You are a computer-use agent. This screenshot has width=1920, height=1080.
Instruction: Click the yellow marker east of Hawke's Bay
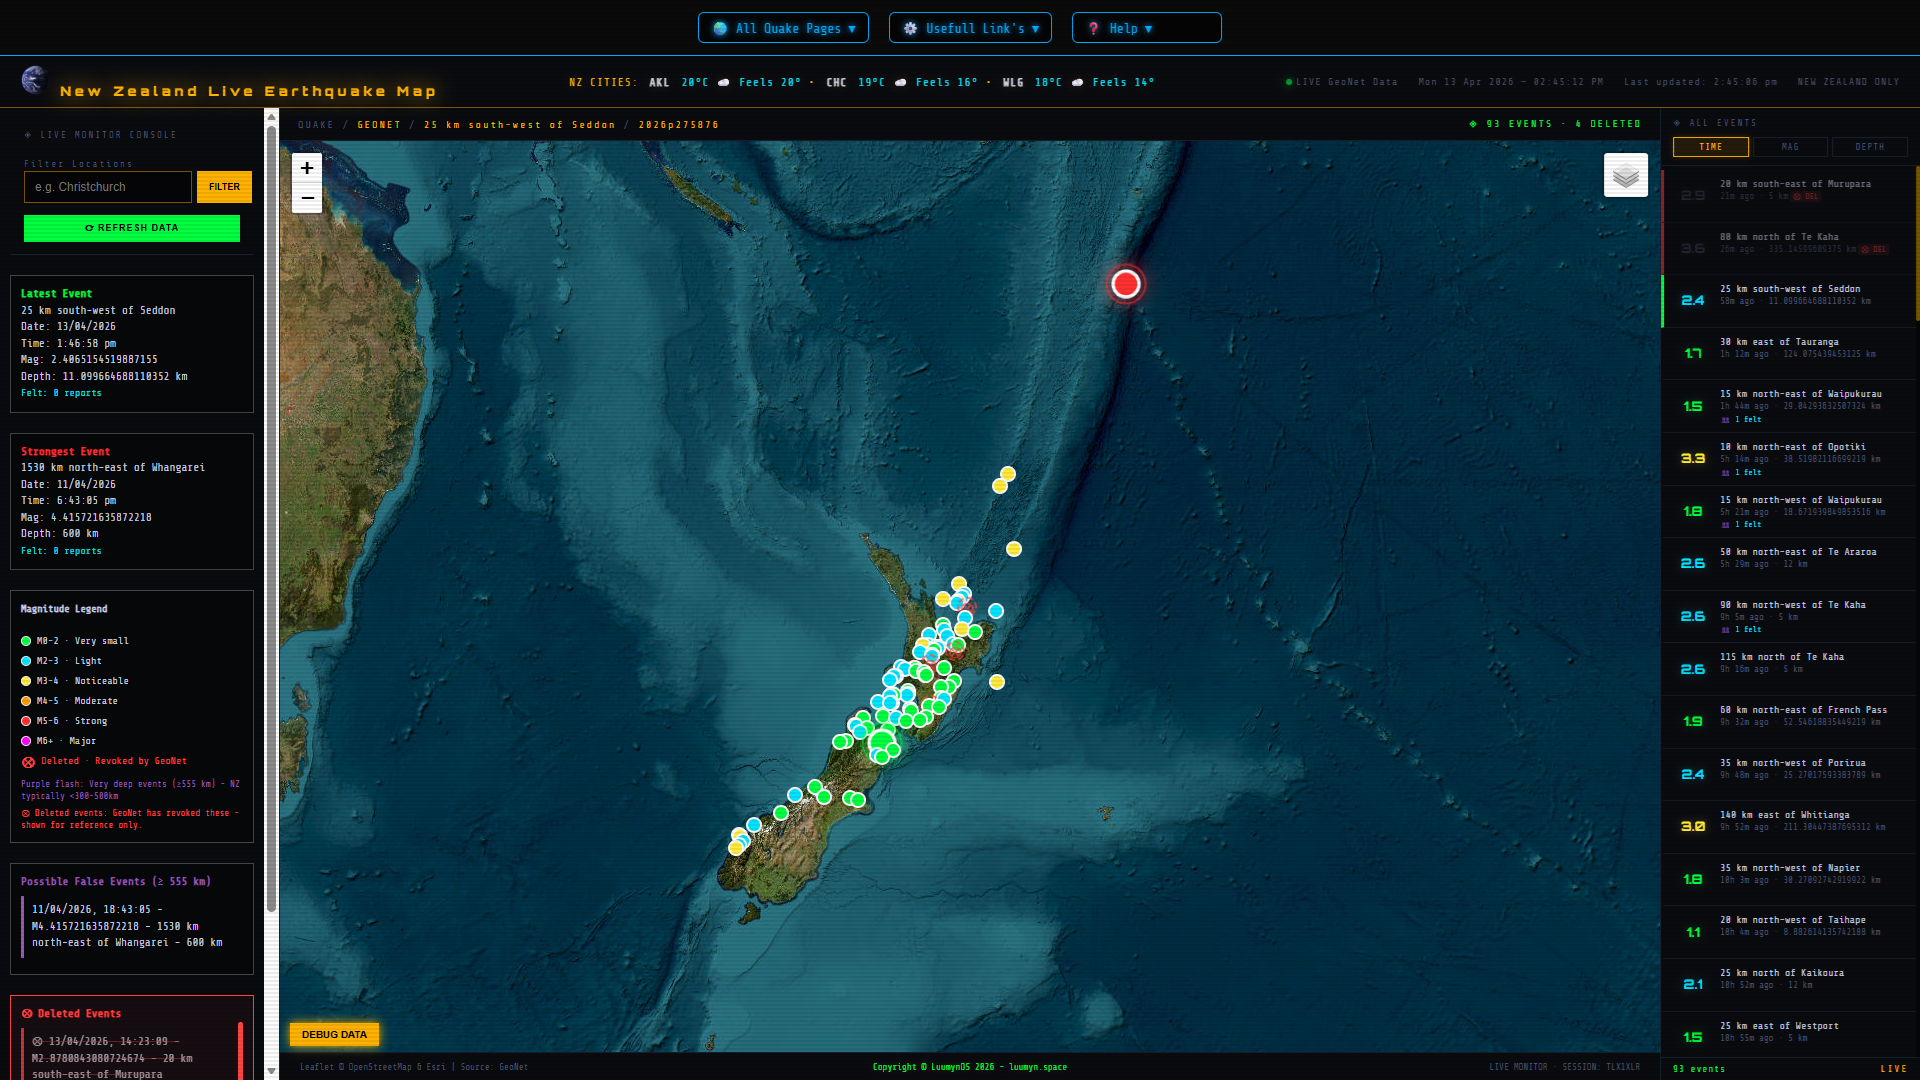click(997, 682)
